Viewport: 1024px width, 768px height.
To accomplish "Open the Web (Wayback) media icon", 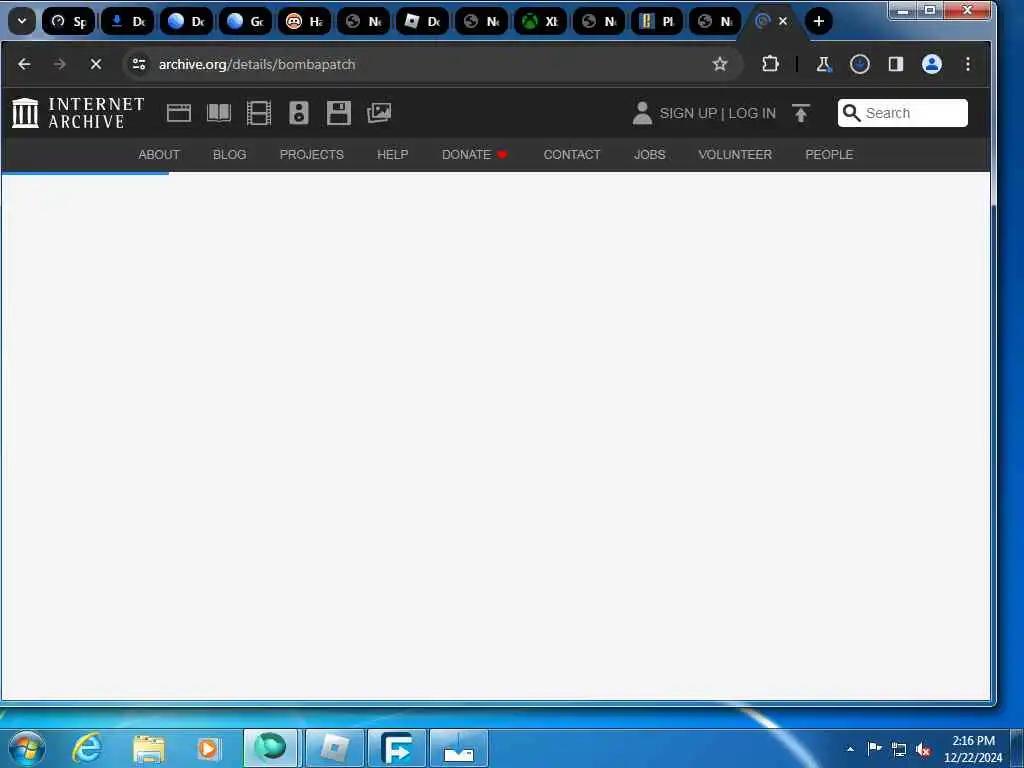I will (178, 113).
